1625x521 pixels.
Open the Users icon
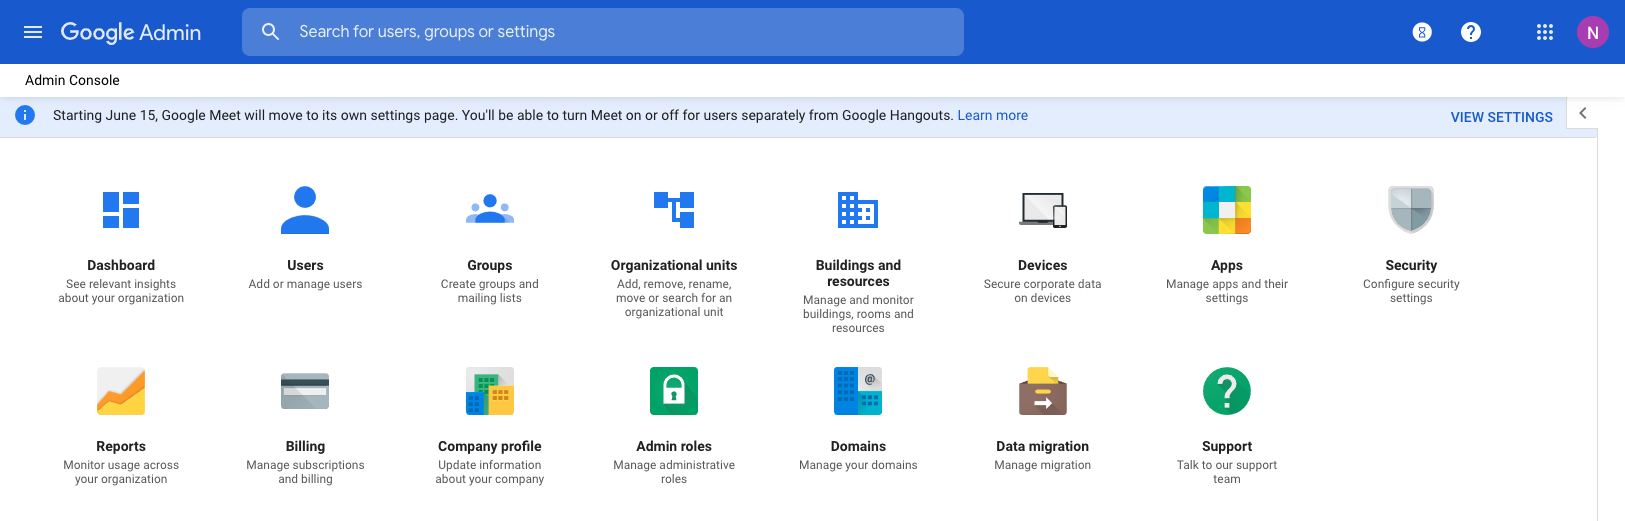coord(305,210)
